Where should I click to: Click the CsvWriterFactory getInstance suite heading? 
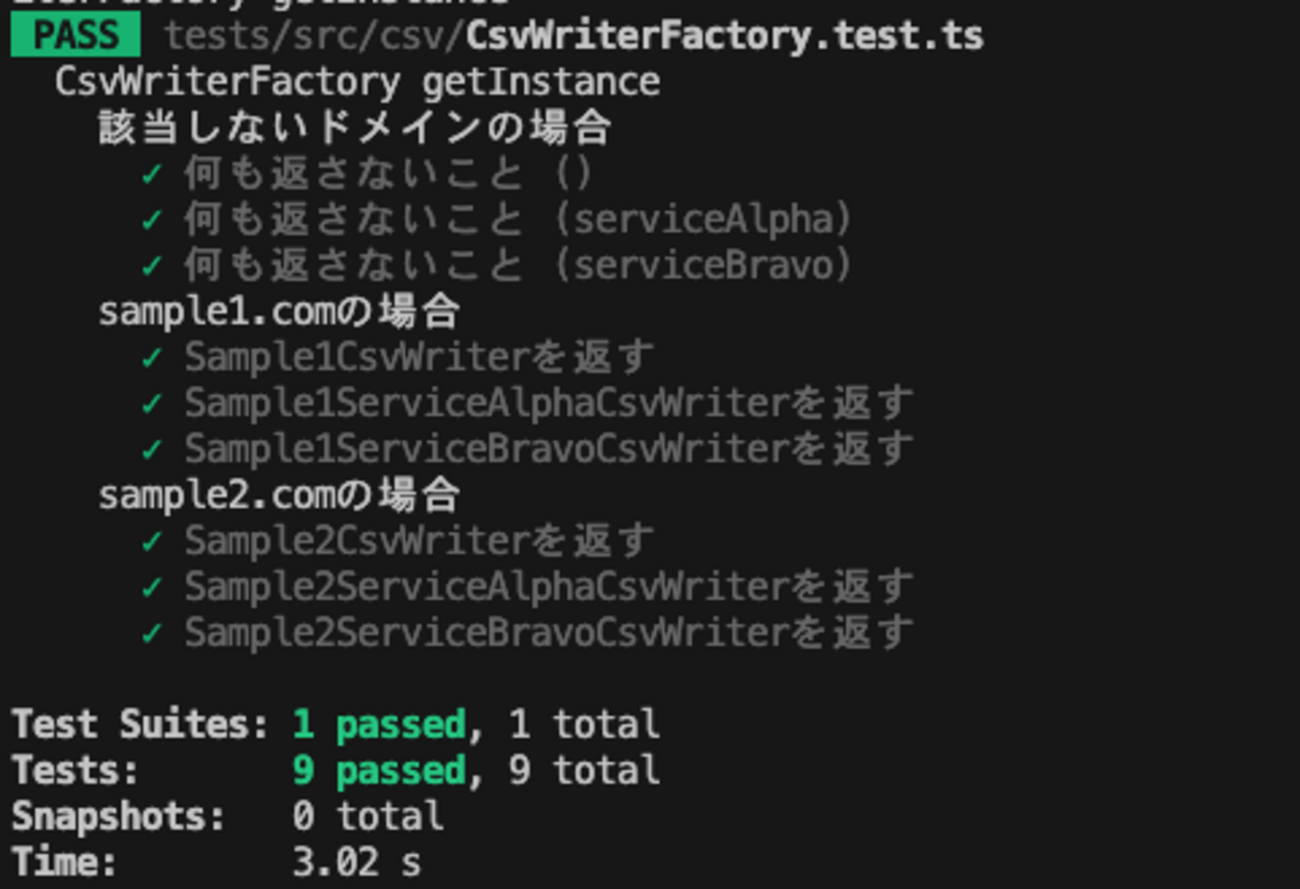[x=357, y=81]
